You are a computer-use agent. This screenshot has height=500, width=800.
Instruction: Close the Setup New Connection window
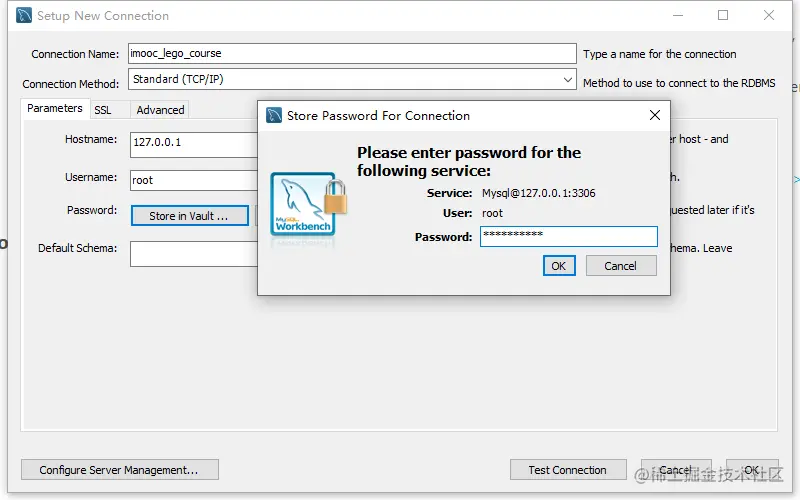pos(769,15)
